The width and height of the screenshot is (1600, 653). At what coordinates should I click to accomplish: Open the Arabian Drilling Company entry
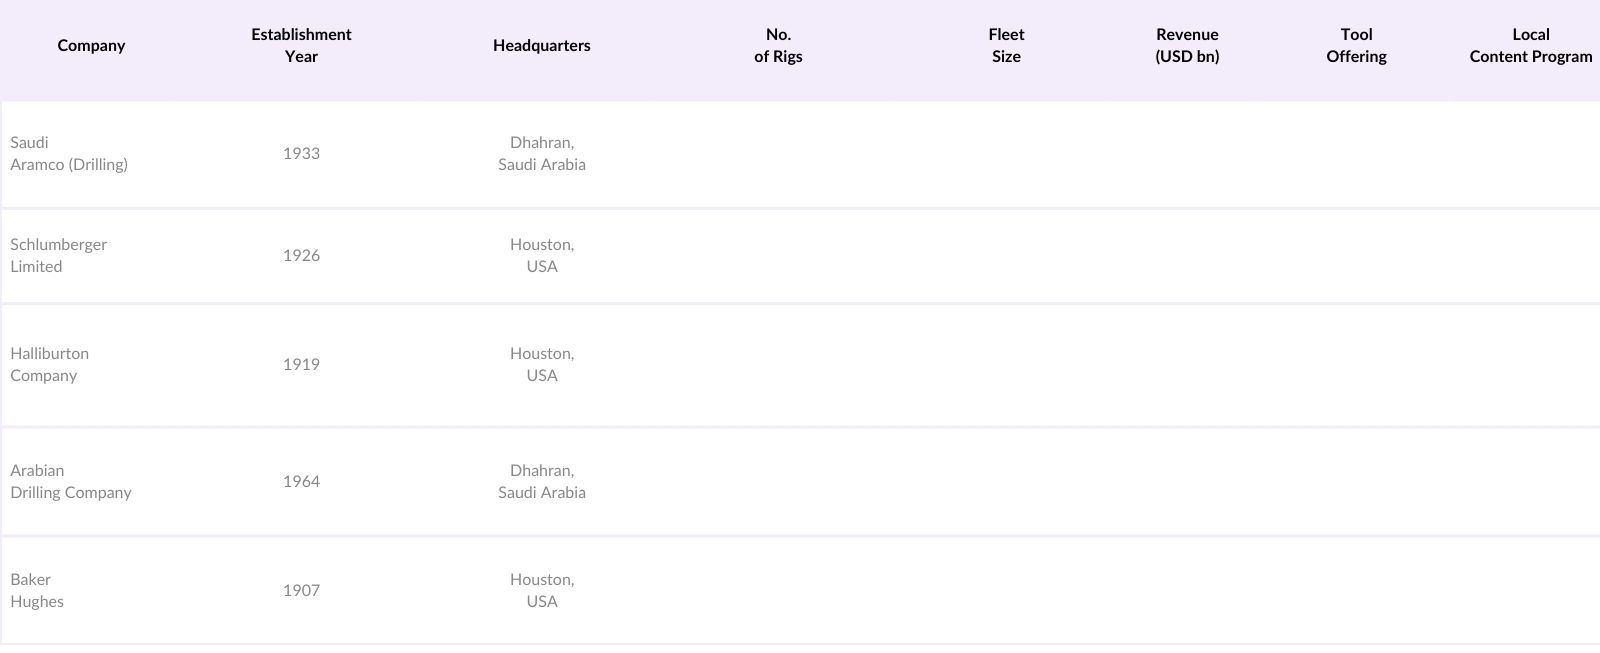click(71, 482)
